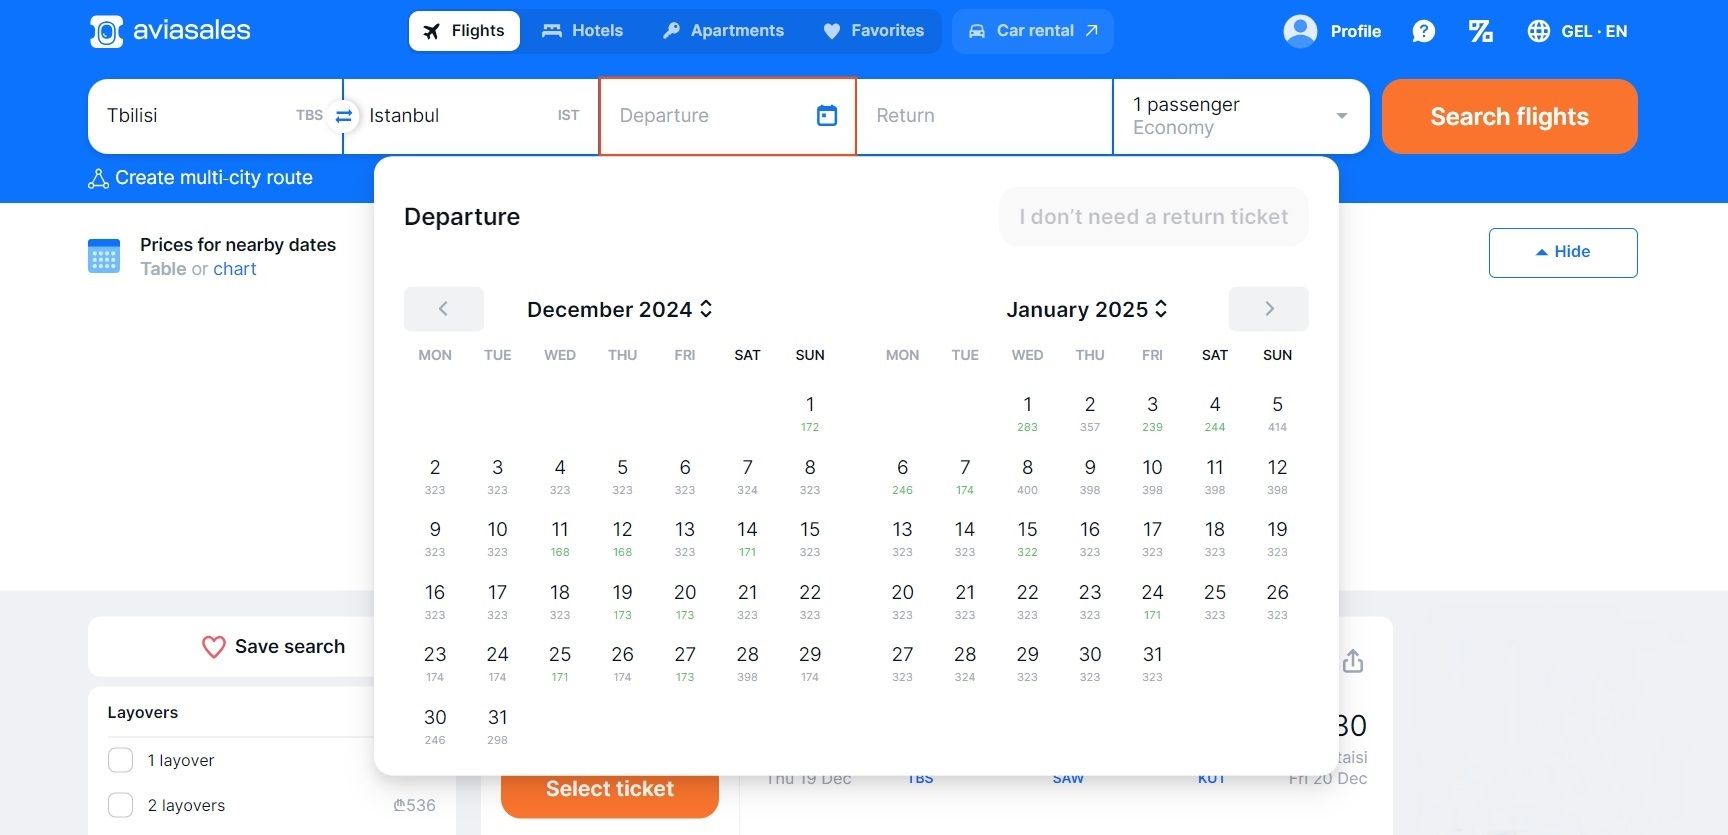The height and width of the screenshot is (835, 1728).
Task: Check the 1 layover checkbox
Action: (x=120, y=760)
